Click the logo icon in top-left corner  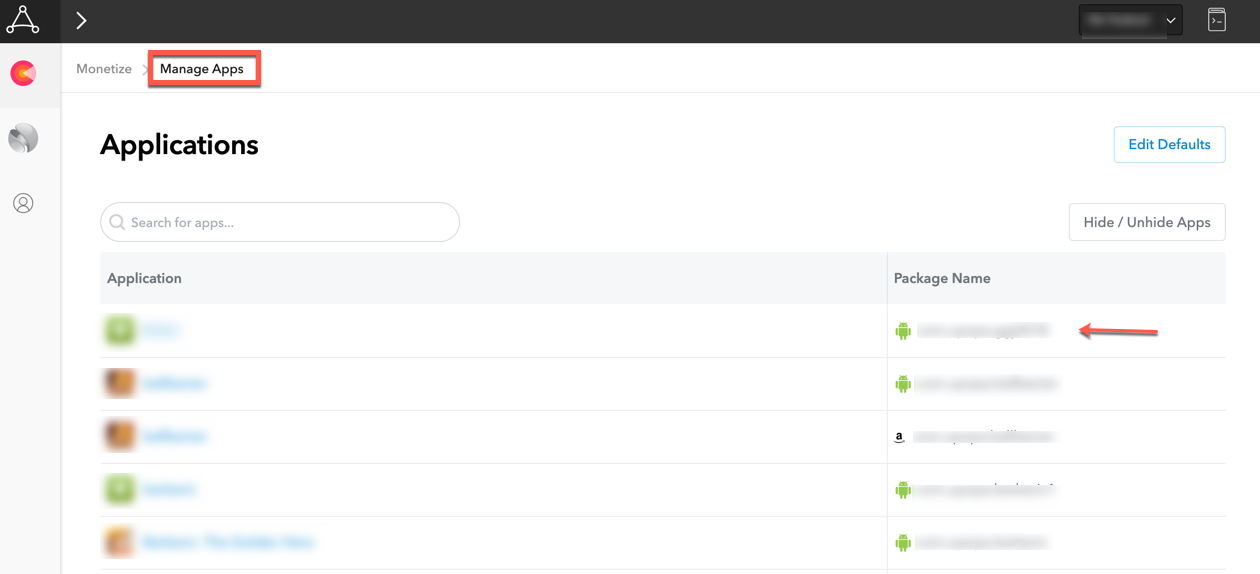click(x=23, y=20)
